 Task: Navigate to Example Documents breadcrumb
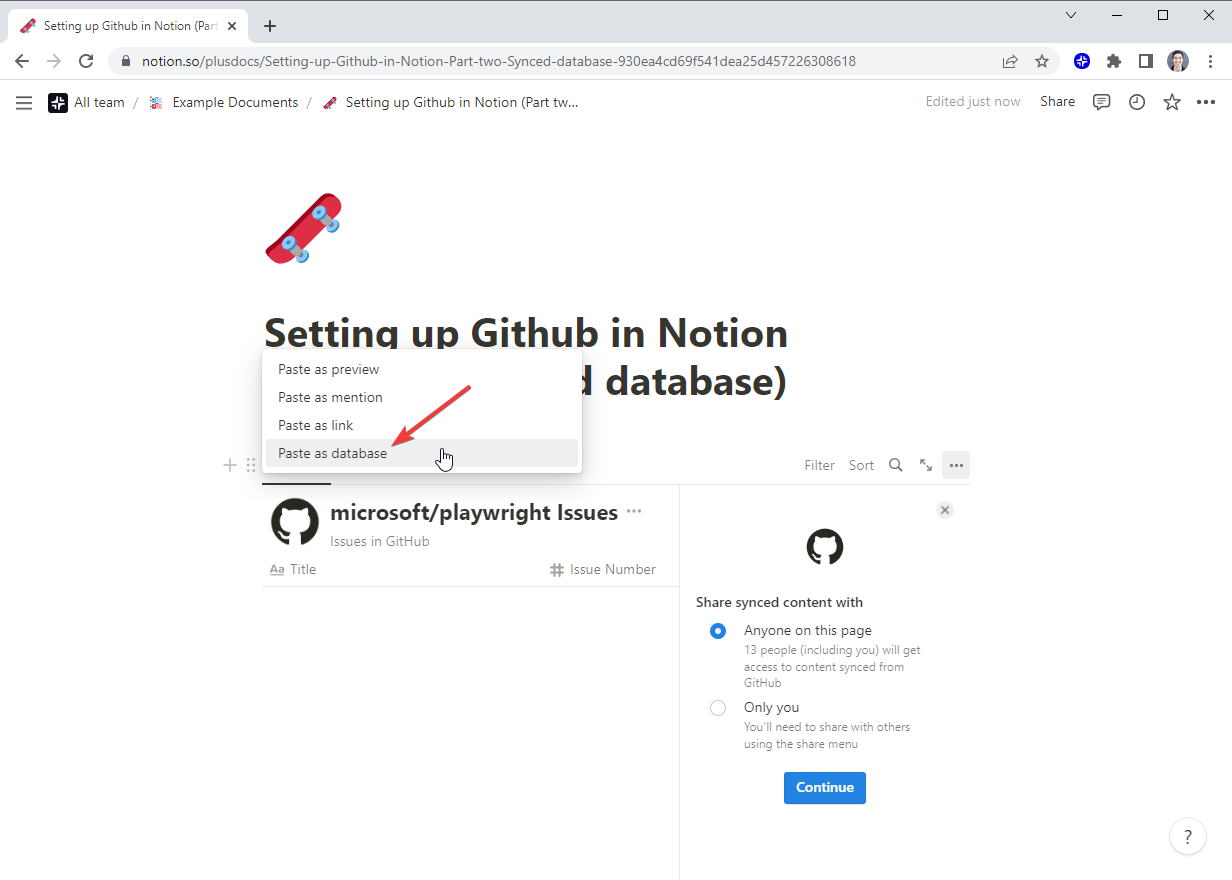[223, 102]
